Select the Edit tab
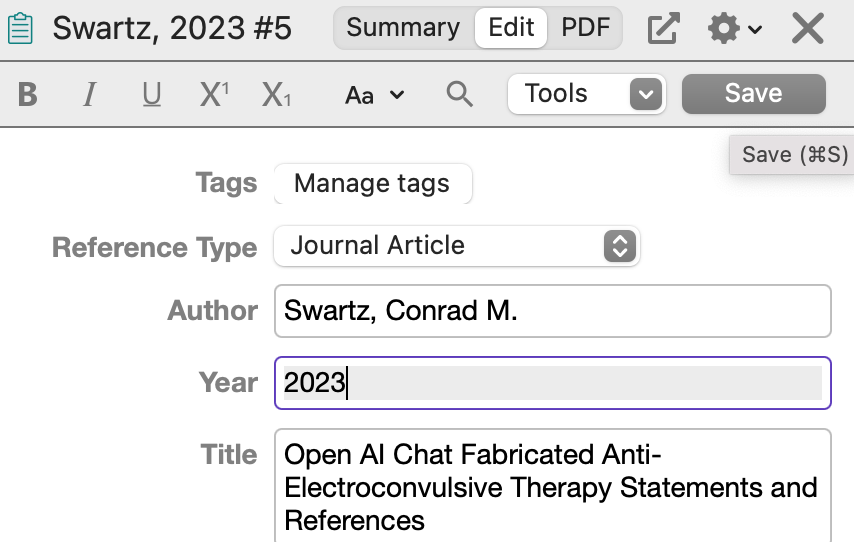Screen dimensions: 854x542 click(511, 28)
